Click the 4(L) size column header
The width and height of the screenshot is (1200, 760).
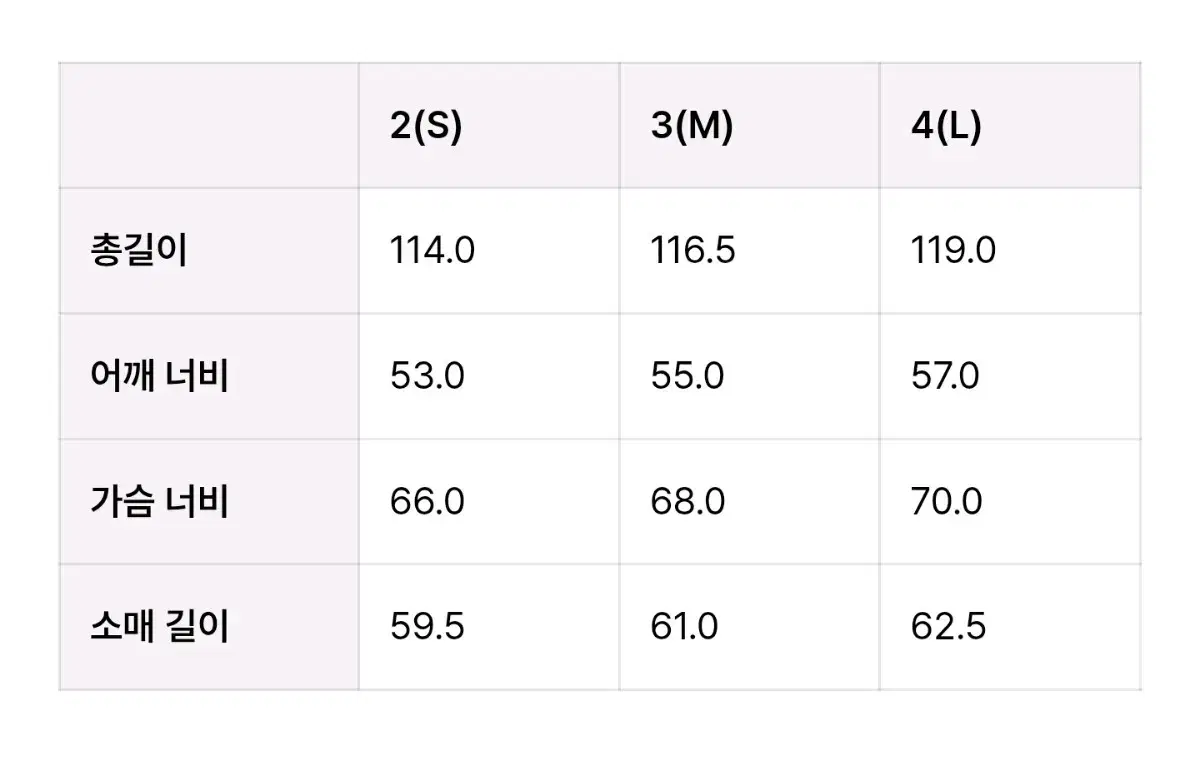tap(946, 127)
